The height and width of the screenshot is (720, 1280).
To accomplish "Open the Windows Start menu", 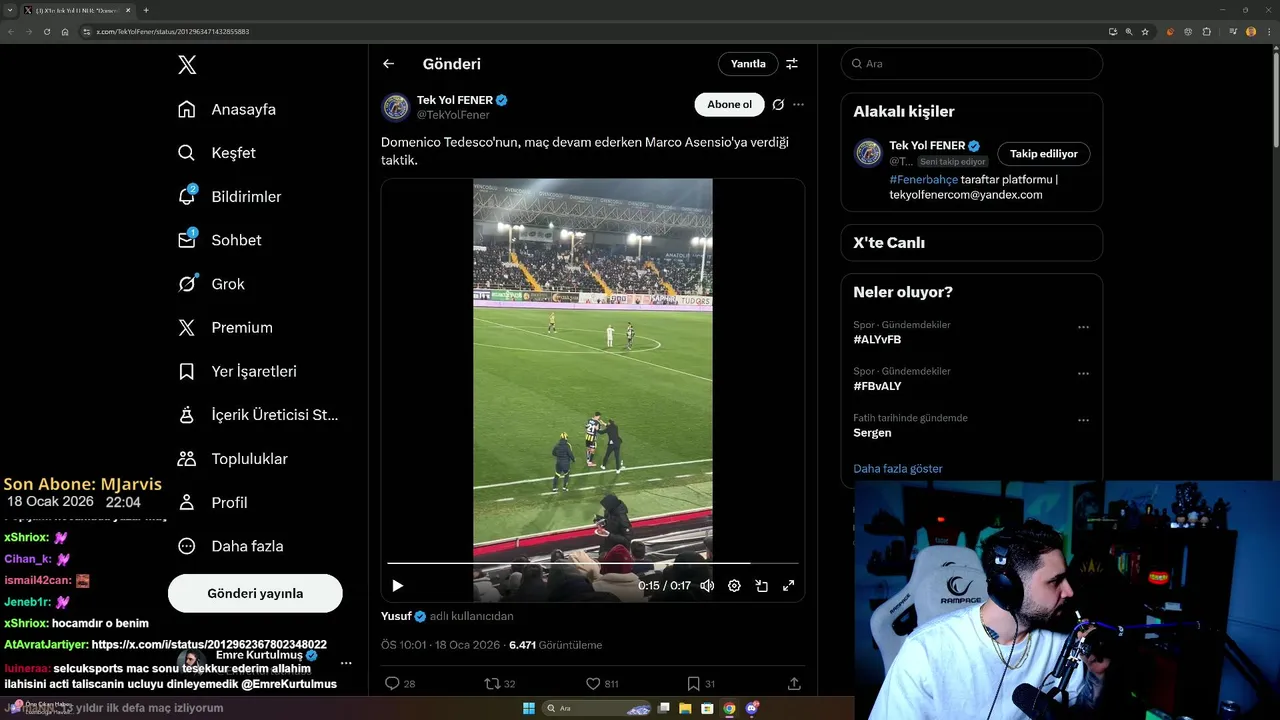I will coord(529,708).
